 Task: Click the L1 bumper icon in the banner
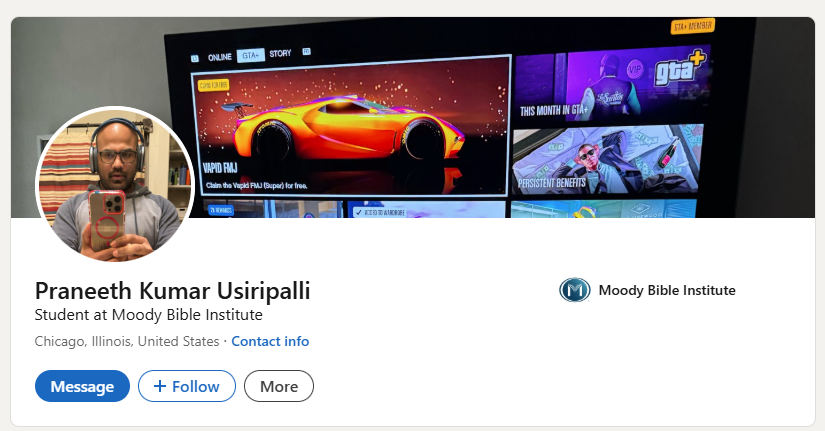click(195, 58)
